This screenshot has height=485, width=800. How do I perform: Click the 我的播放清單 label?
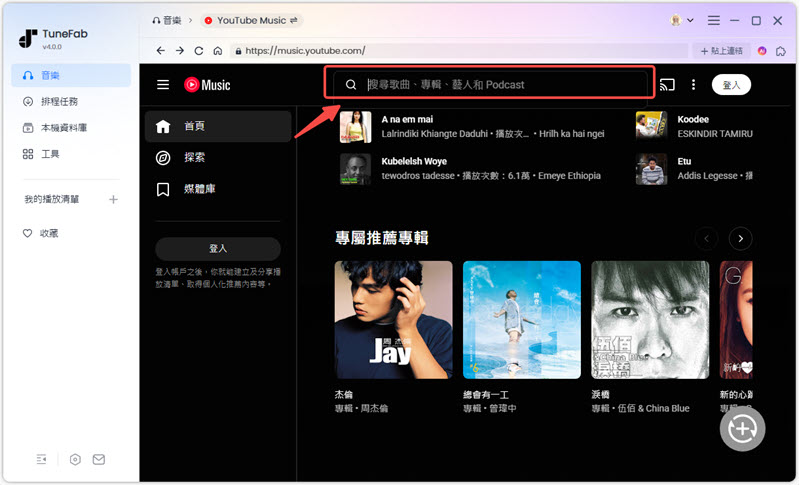pyautogui.click(x=52, y=199)
